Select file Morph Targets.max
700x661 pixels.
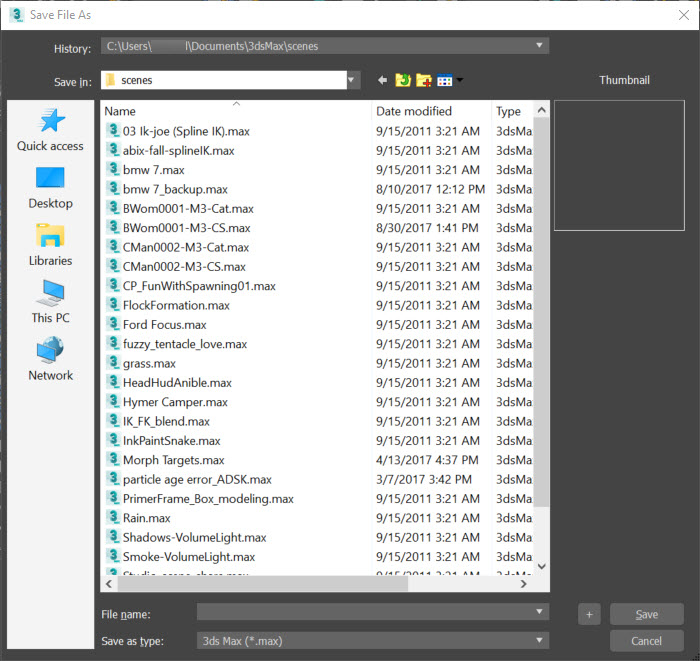coord(174,460)
